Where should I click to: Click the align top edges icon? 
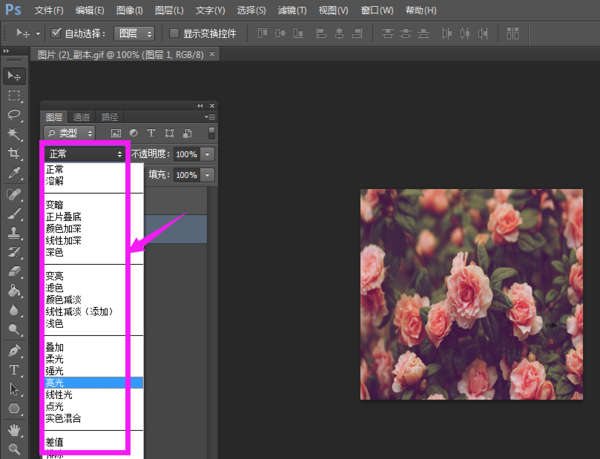coord(262,34)
